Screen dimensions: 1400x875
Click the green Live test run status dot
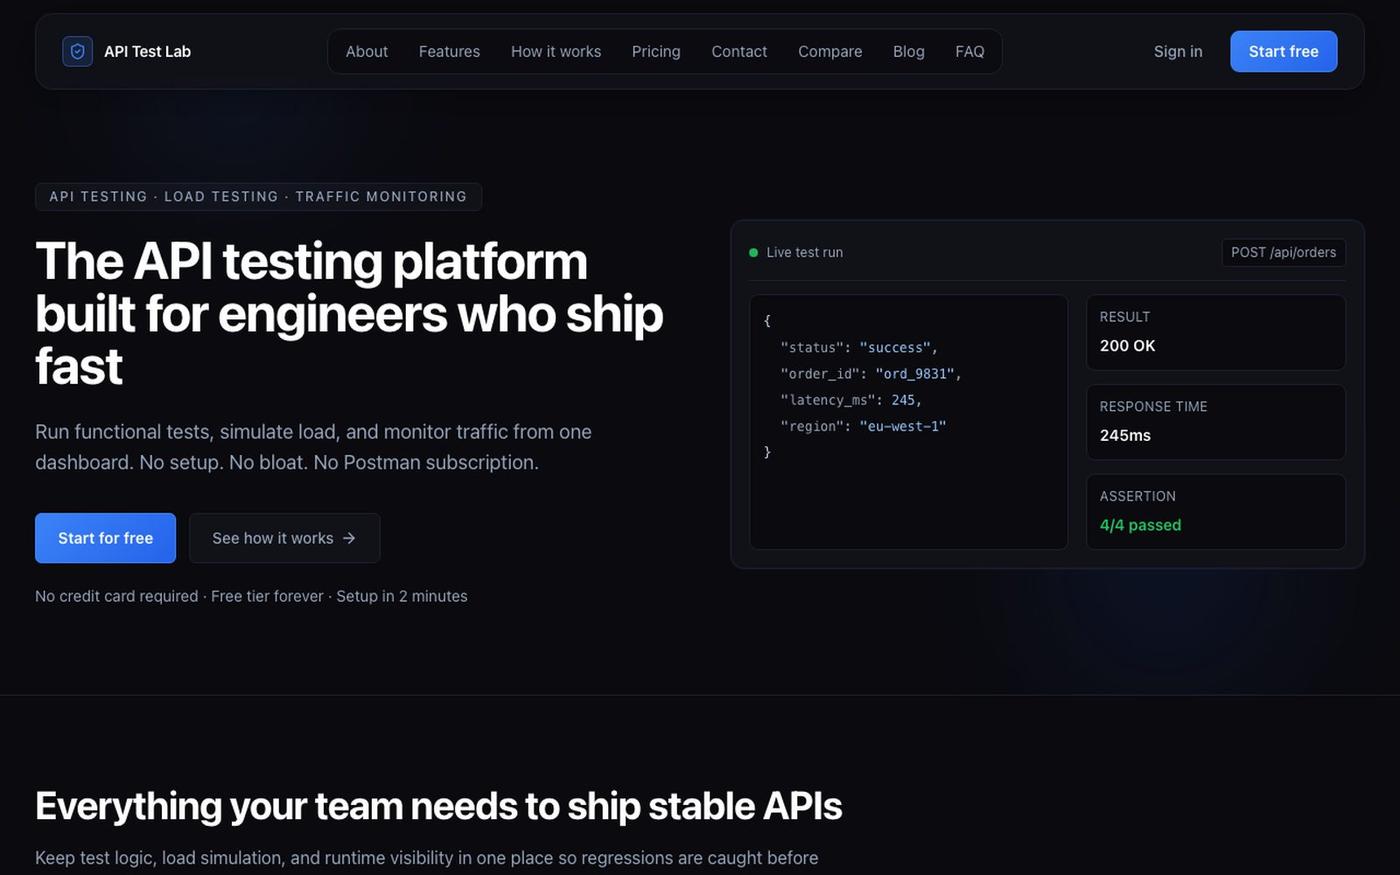coord(753,253)
